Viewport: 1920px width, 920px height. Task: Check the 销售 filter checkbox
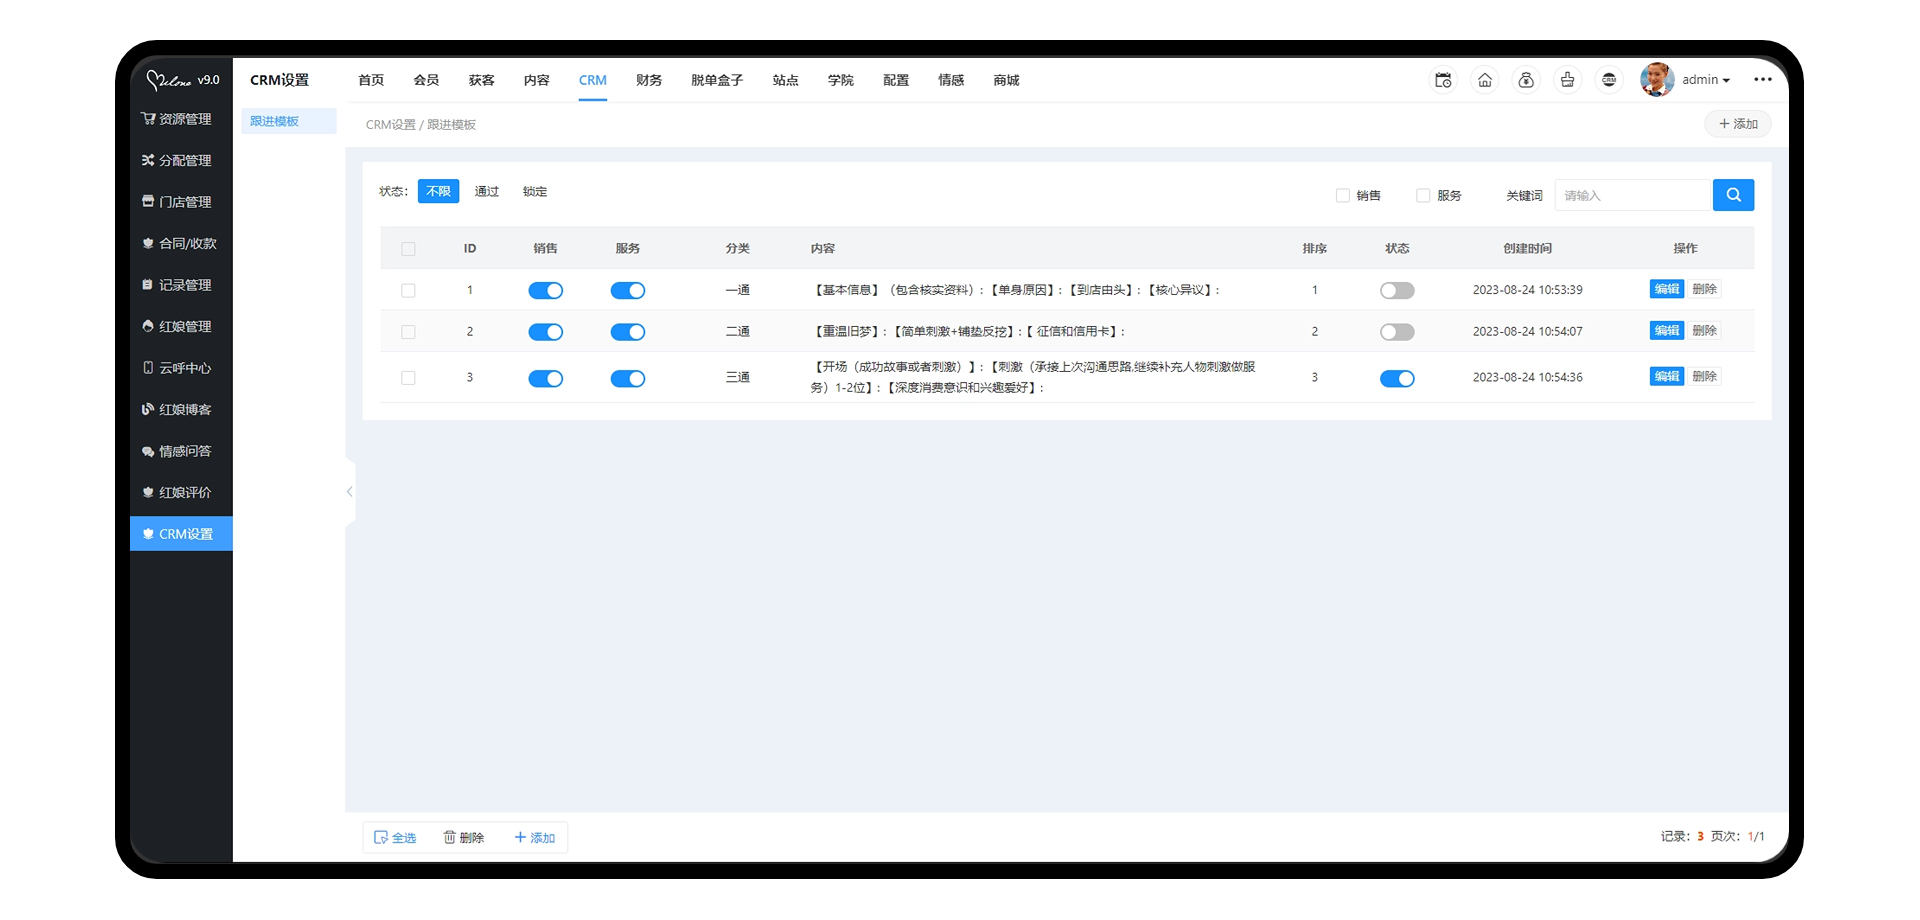[1343, 196]
